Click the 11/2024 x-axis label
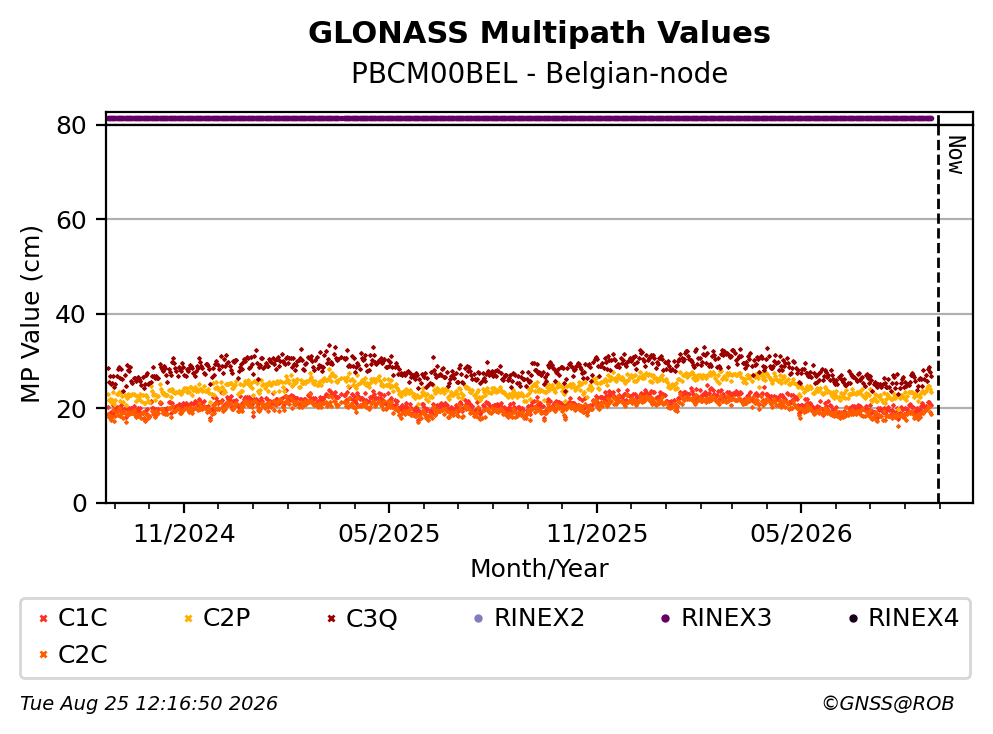This screenshot has width=993, height=734. pos(184,534)
